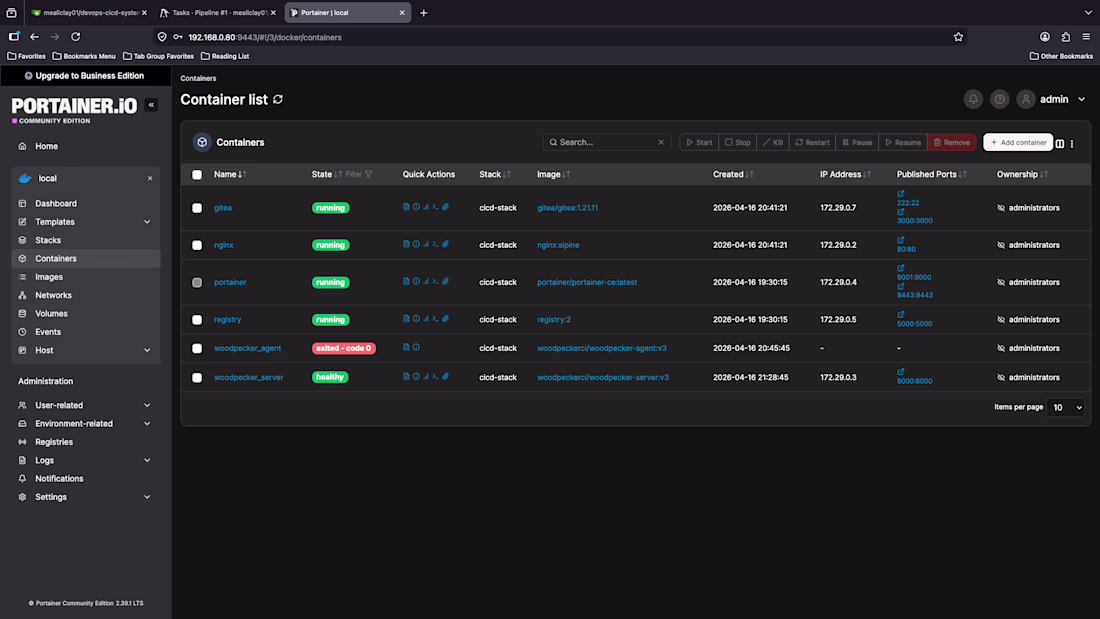This screenshot has width=1100, height=619.
Task: Open stats quick action for gitea
Action: [x=426, y=207]
